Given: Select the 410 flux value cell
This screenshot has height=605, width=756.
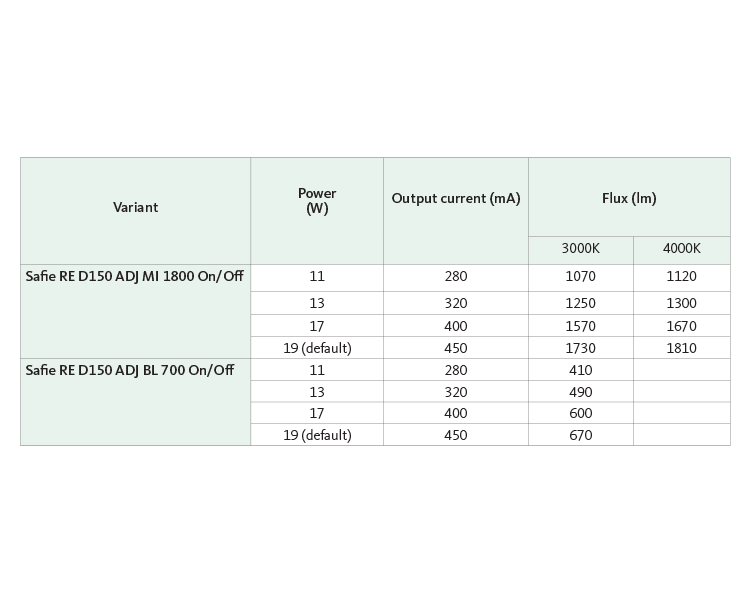Looking at the screenshot, I should [x=580, y=370].
